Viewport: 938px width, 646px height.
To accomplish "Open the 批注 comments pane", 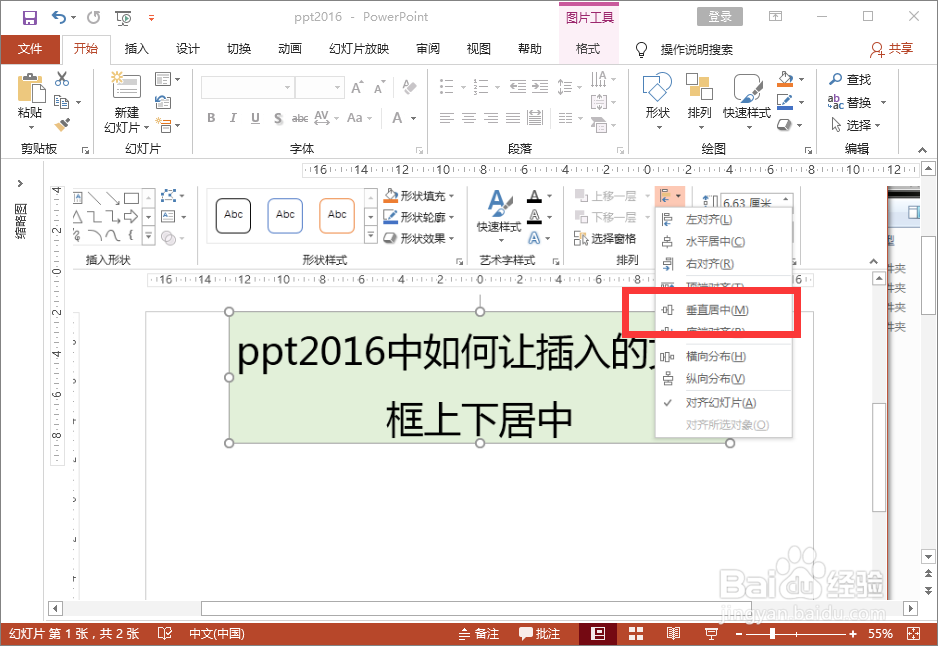I will tap(540, 633).
